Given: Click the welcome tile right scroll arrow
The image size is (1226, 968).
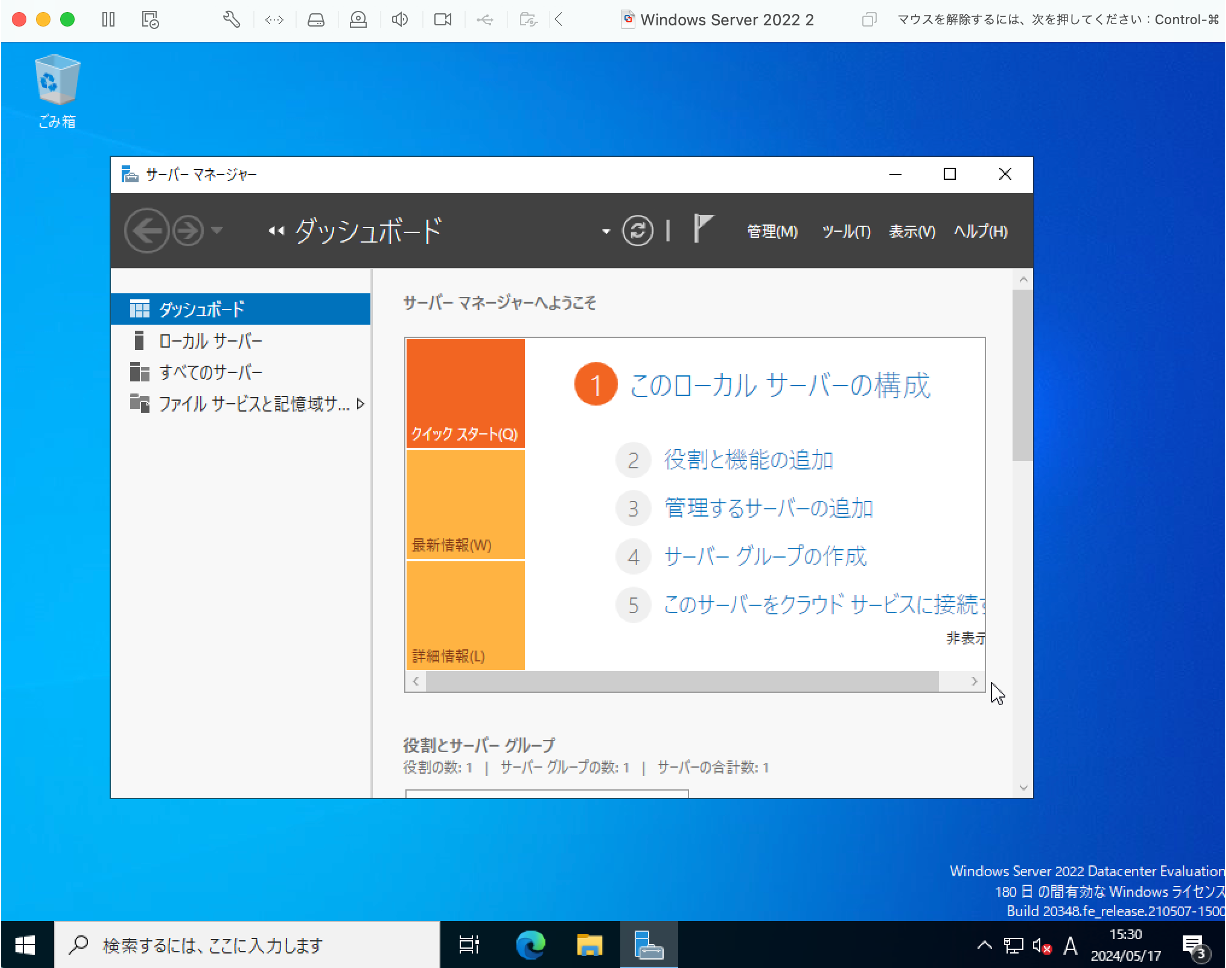Looking at the screenshot, I should (975, 681).
